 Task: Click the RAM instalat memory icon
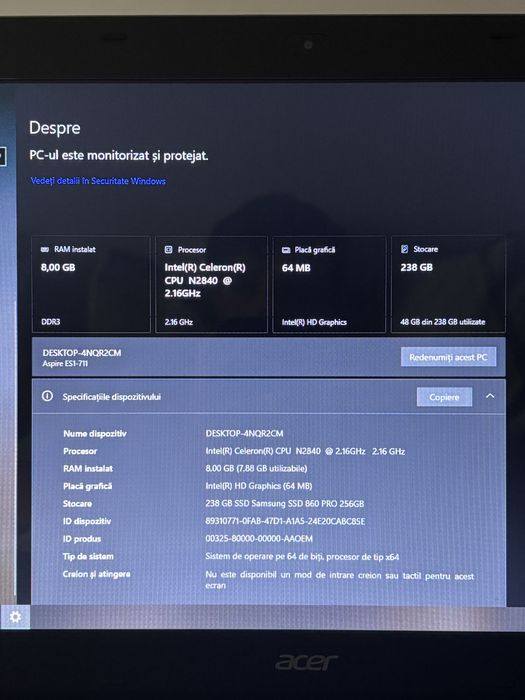pyautogui.click(x=45, y=250)
